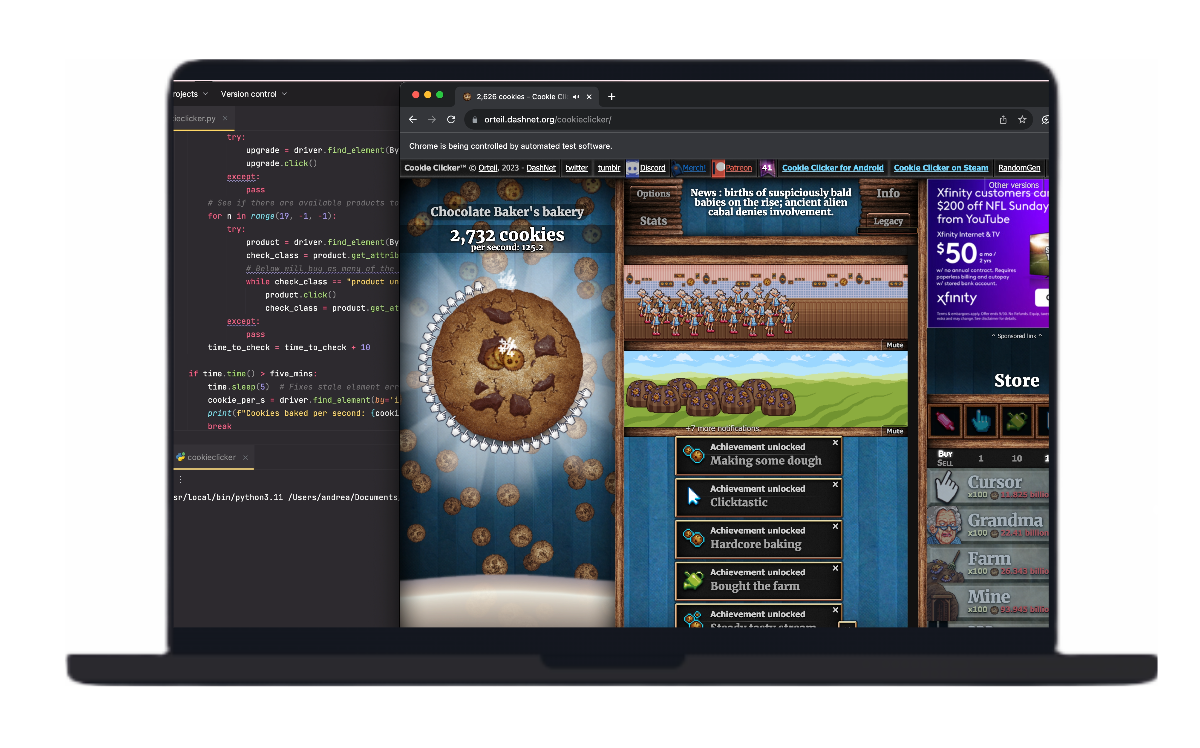1200x748 pixels.
Task: Click the Cursor building hand icon
Action: coord(946,488)
